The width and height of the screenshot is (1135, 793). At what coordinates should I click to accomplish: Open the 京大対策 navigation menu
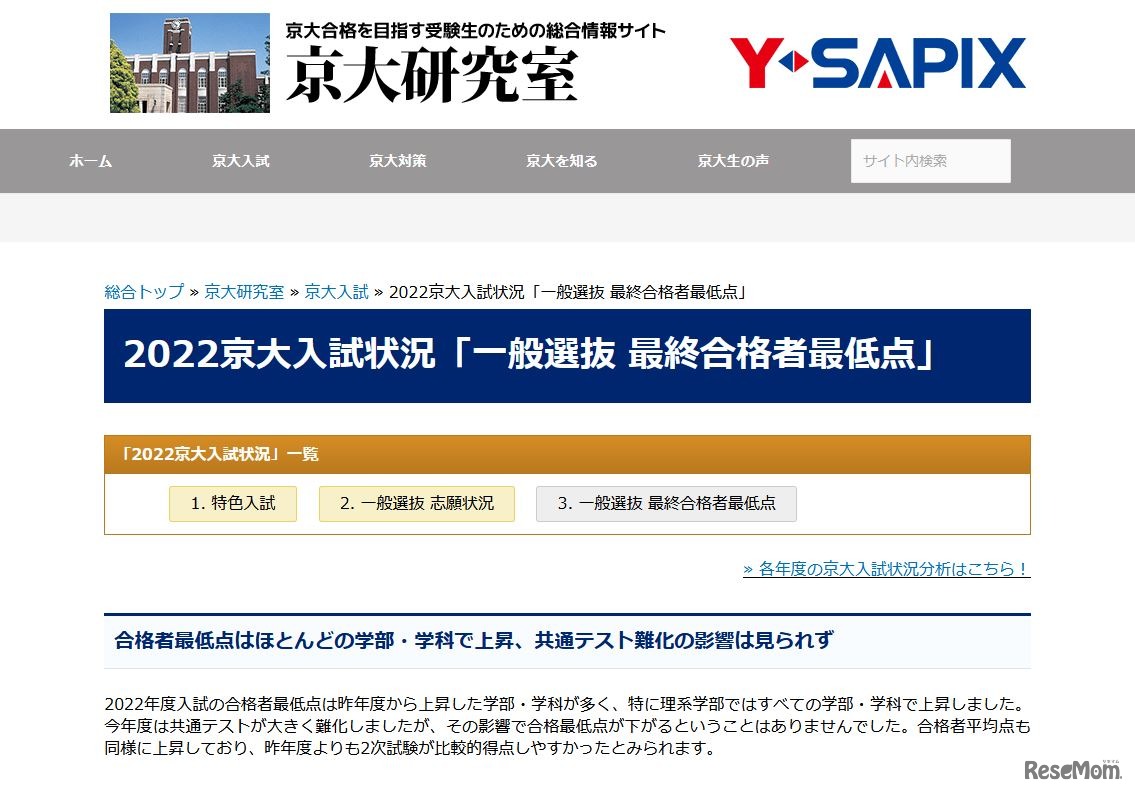(x=397, y=160)
